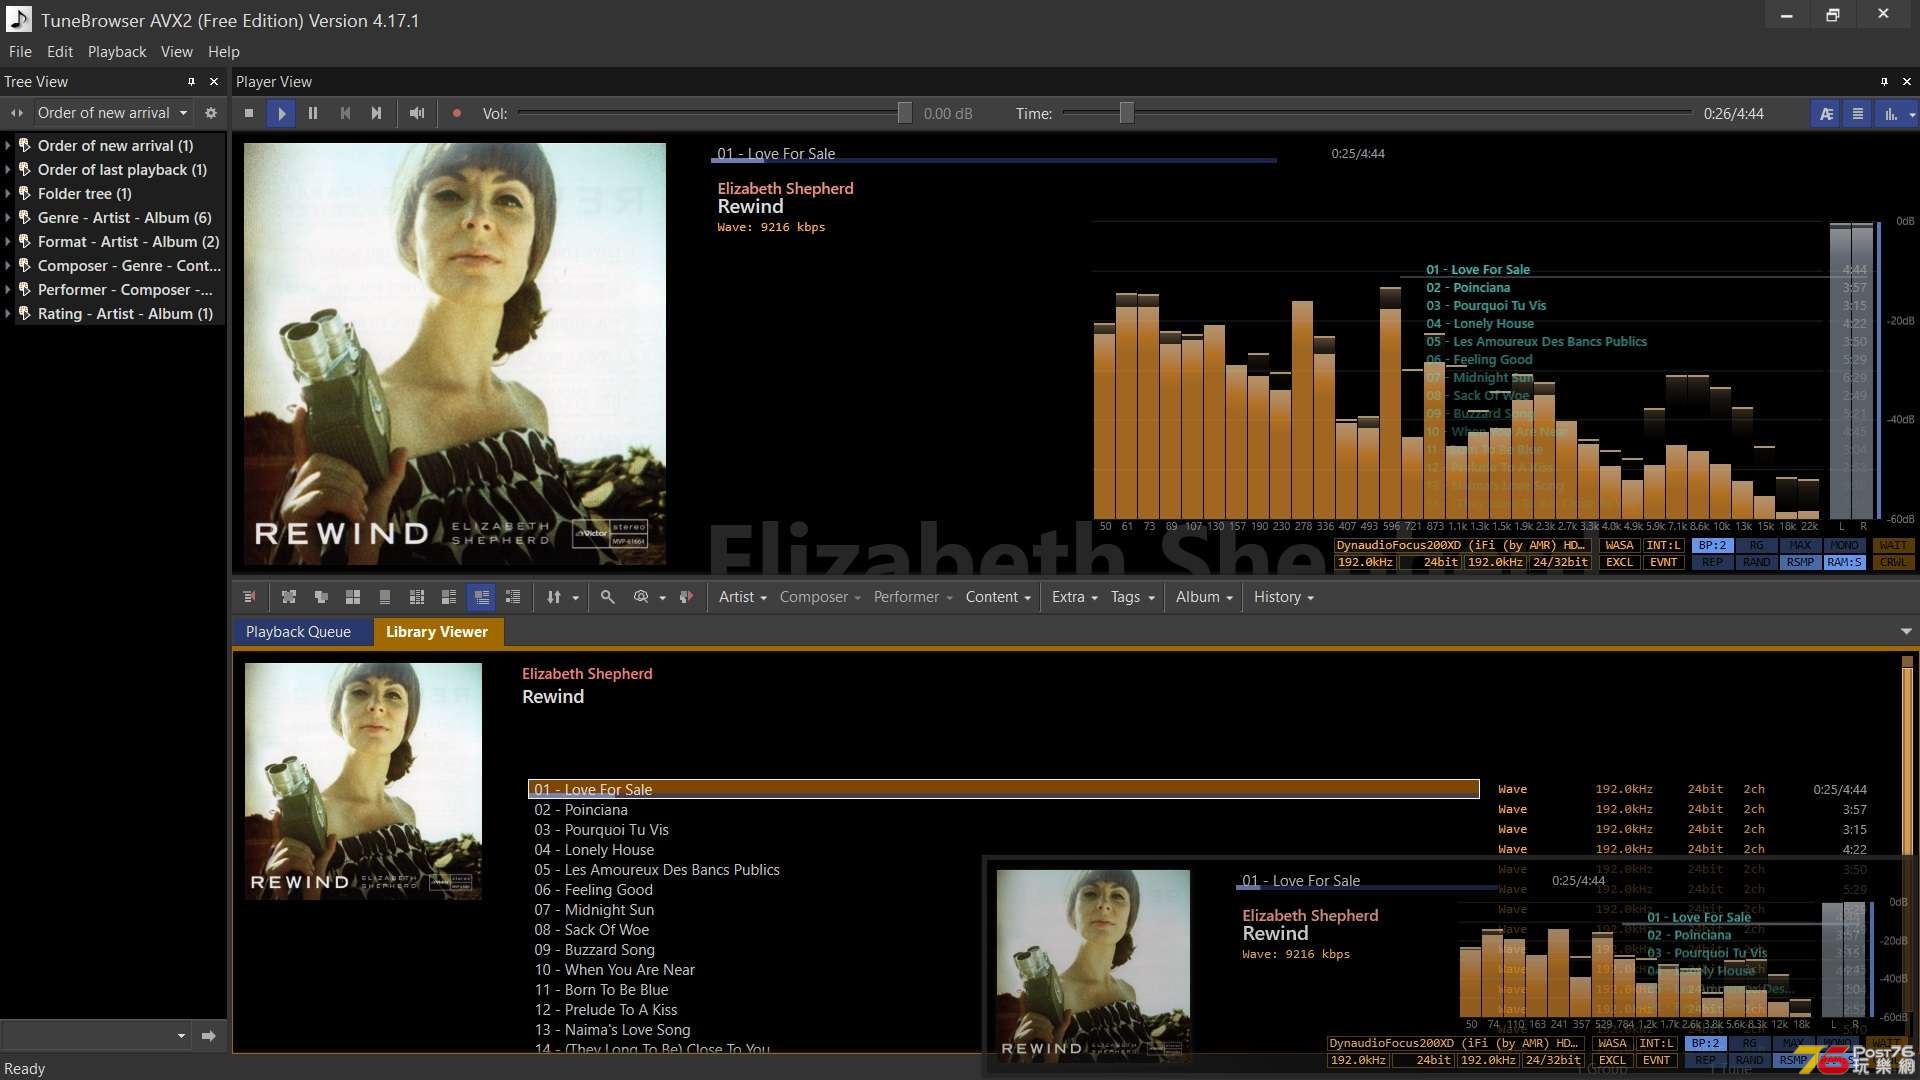Open the File menu
Viewport: 1920px width, 1080px height.
point(20,52)
